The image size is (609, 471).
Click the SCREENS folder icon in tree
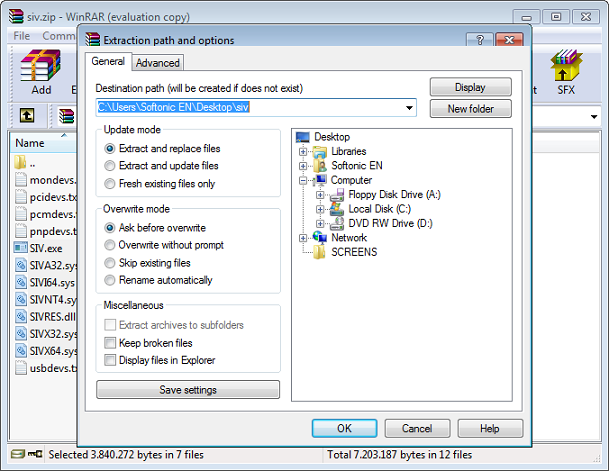pyautogui.click(x=320, y=252)
